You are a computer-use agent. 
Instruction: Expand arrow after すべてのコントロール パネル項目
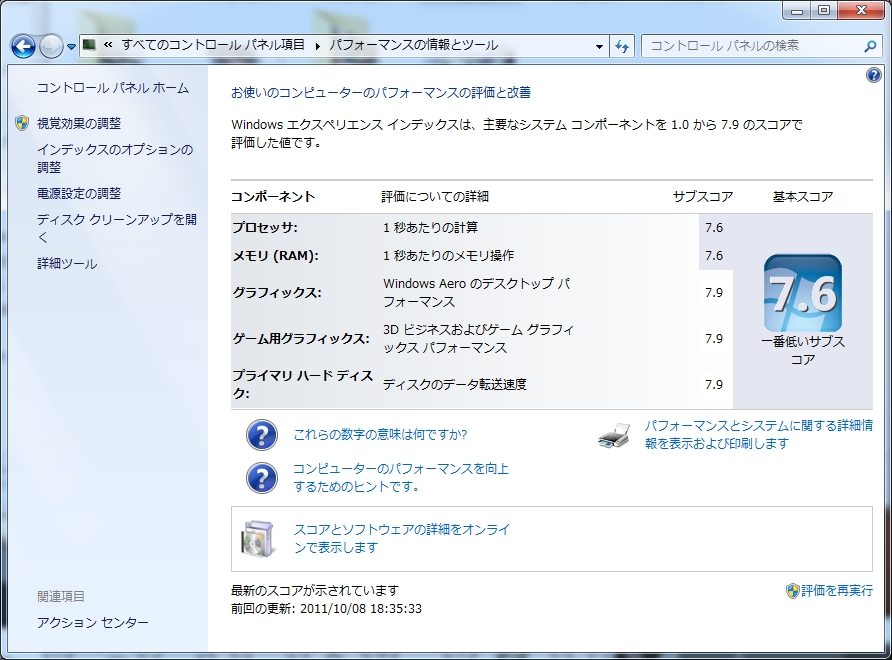pos(317,46)
